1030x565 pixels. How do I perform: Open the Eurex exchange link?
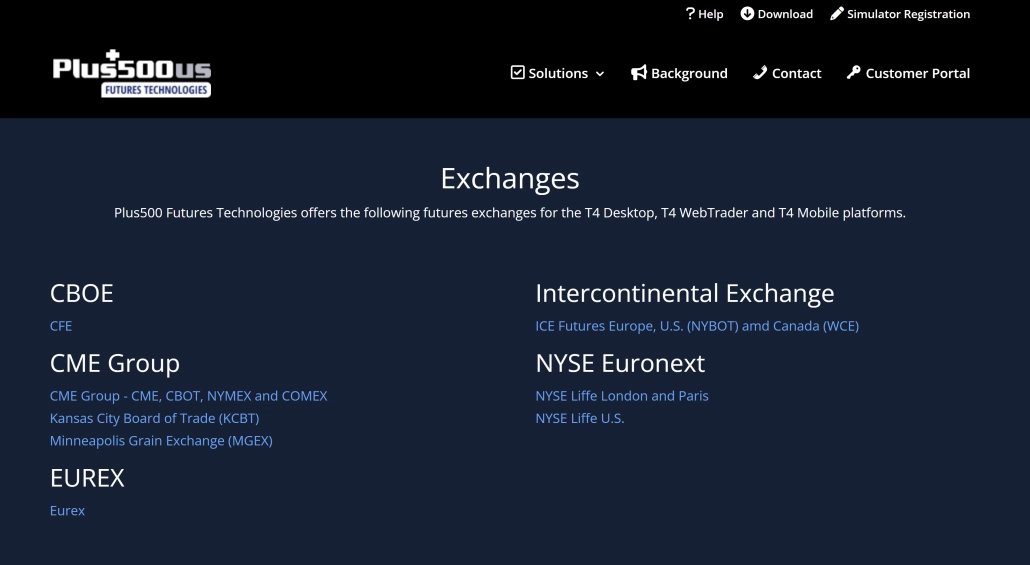[67, 511]
